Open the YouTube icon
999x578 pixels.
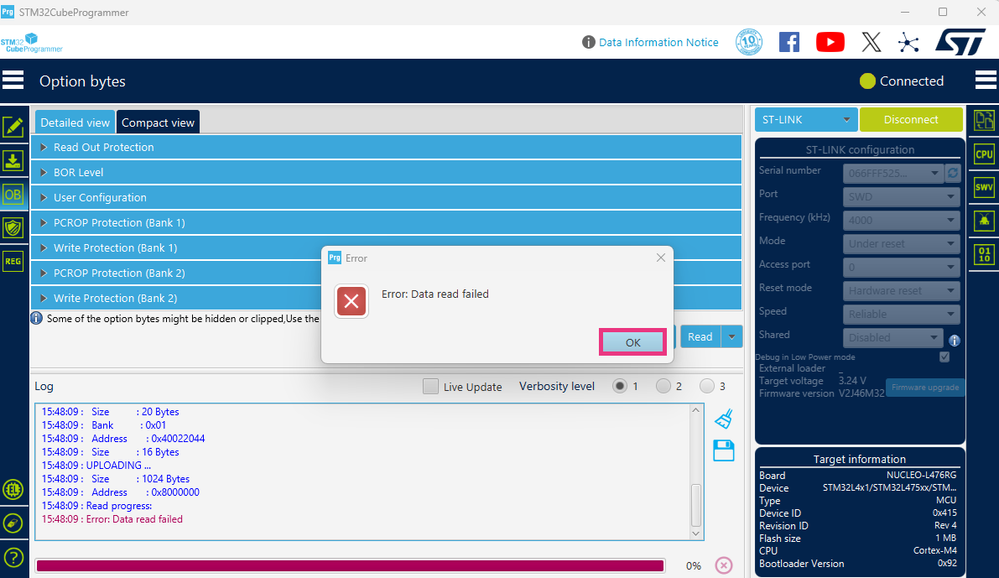click(830, 42)
